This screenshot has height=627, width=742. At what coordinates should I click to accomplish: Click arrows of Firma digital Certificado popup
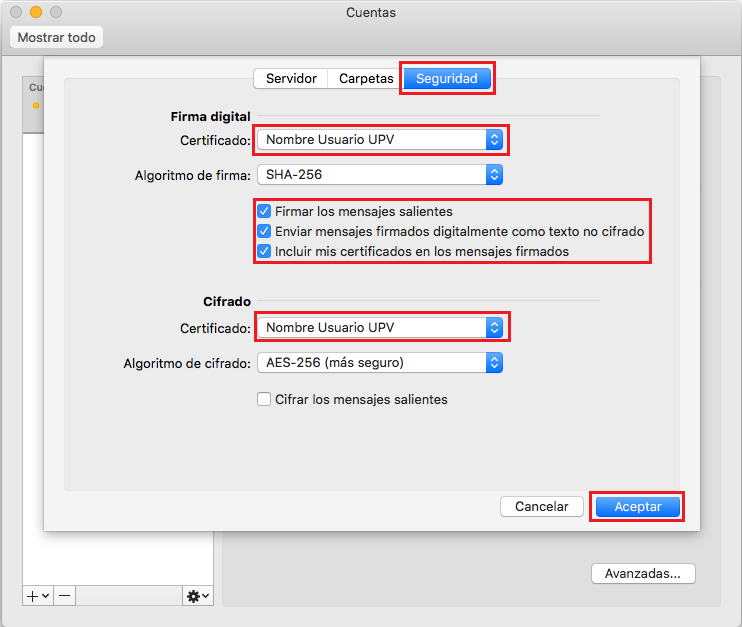coord(494,140)
